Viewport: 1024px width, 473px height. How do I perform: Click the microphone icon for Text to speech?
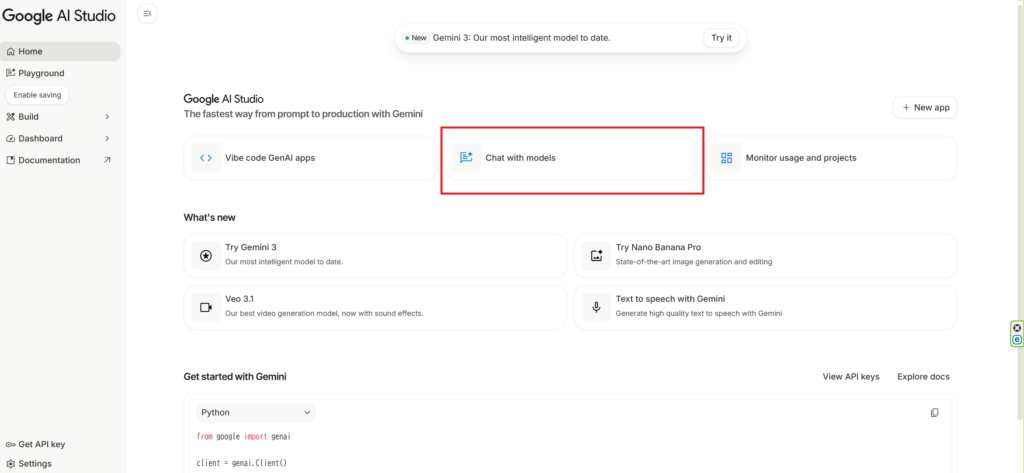tap(596, 307)
